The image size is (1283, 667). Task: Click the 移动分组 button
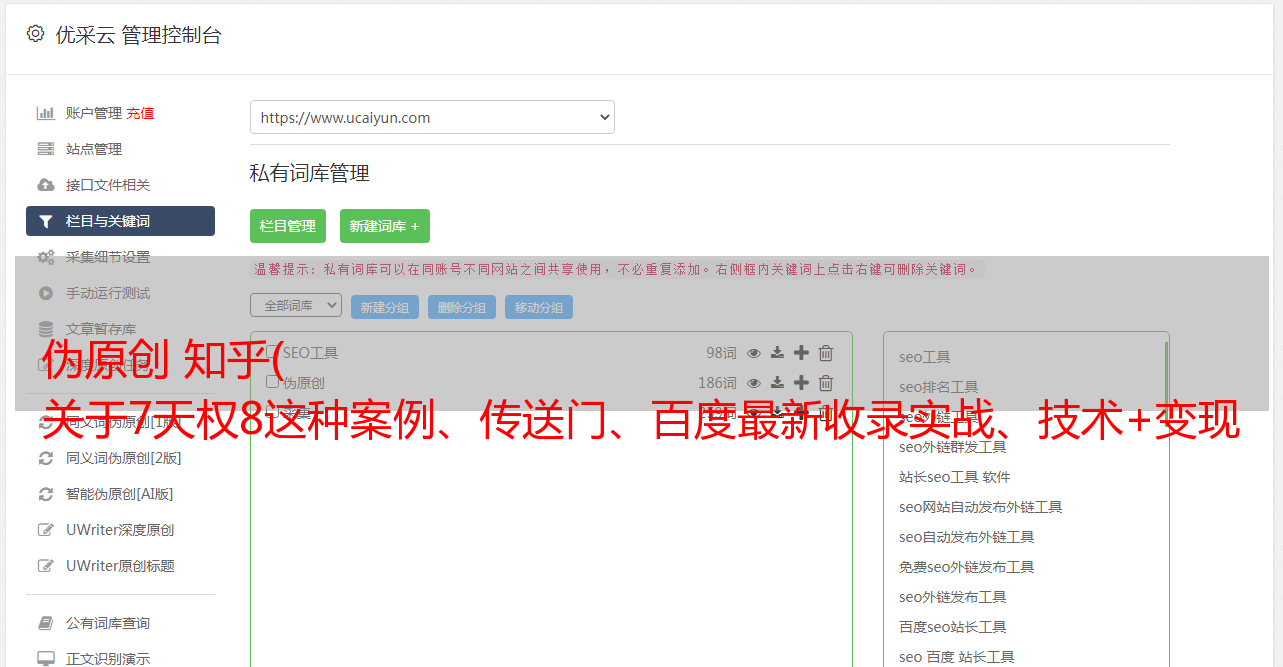pos(539,307)
